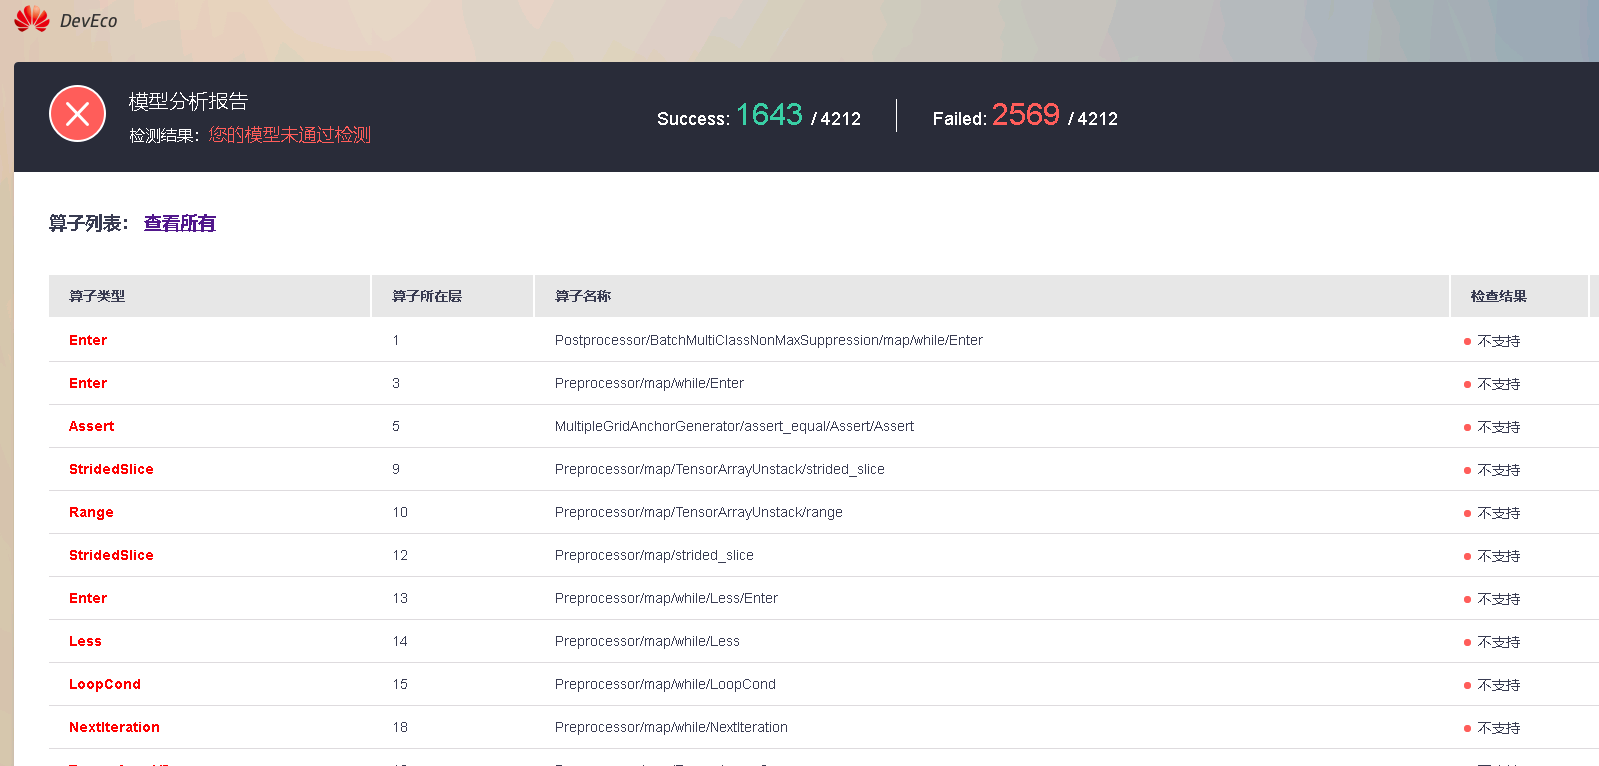Select the Assert operator type
1599x766 pixels.
coord(91,426)
